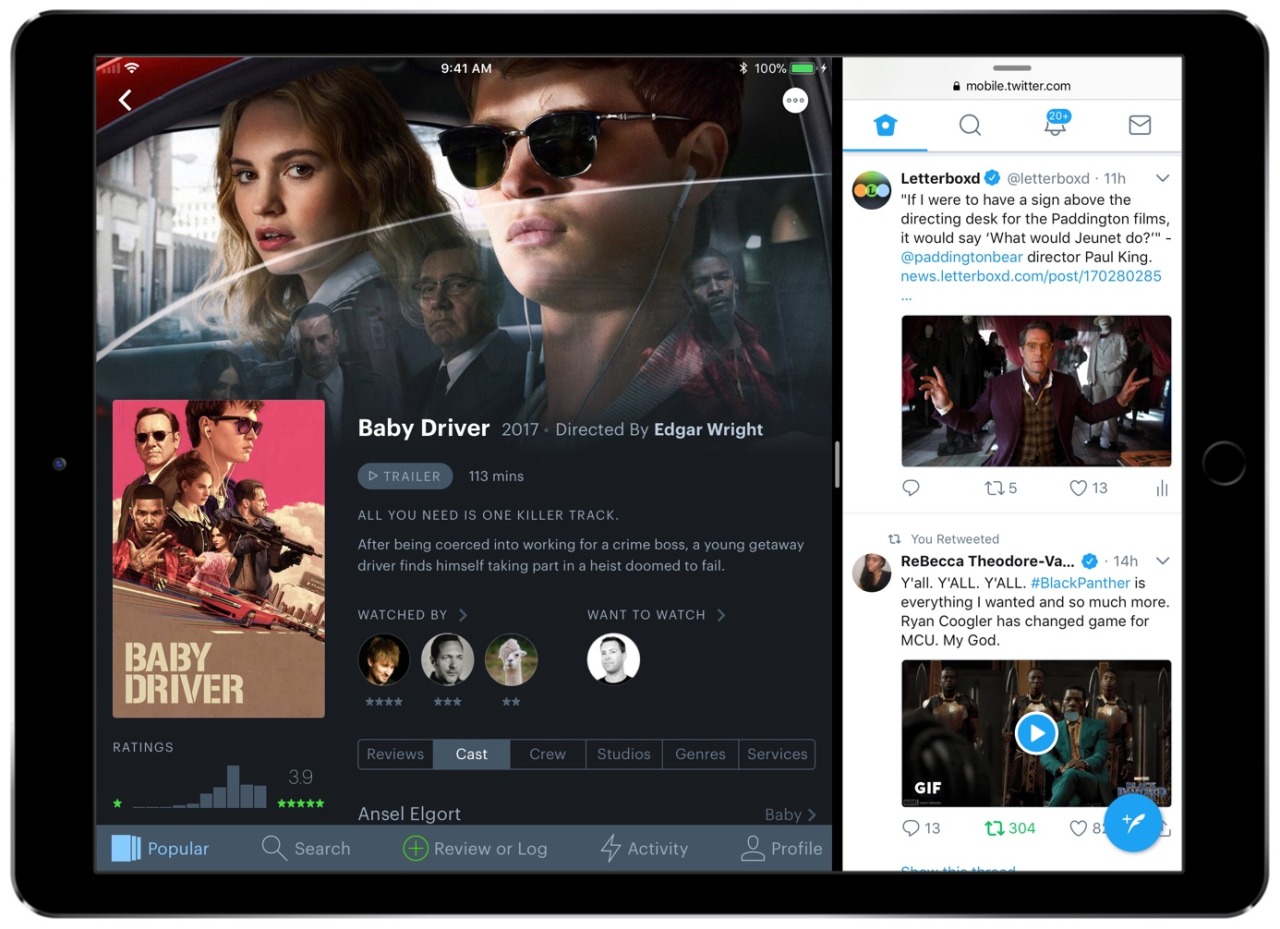The height and width of the screenshot is (929, 1280).
Task: Tap the Wi-Fi status icon
Action: tap(132, 68)
